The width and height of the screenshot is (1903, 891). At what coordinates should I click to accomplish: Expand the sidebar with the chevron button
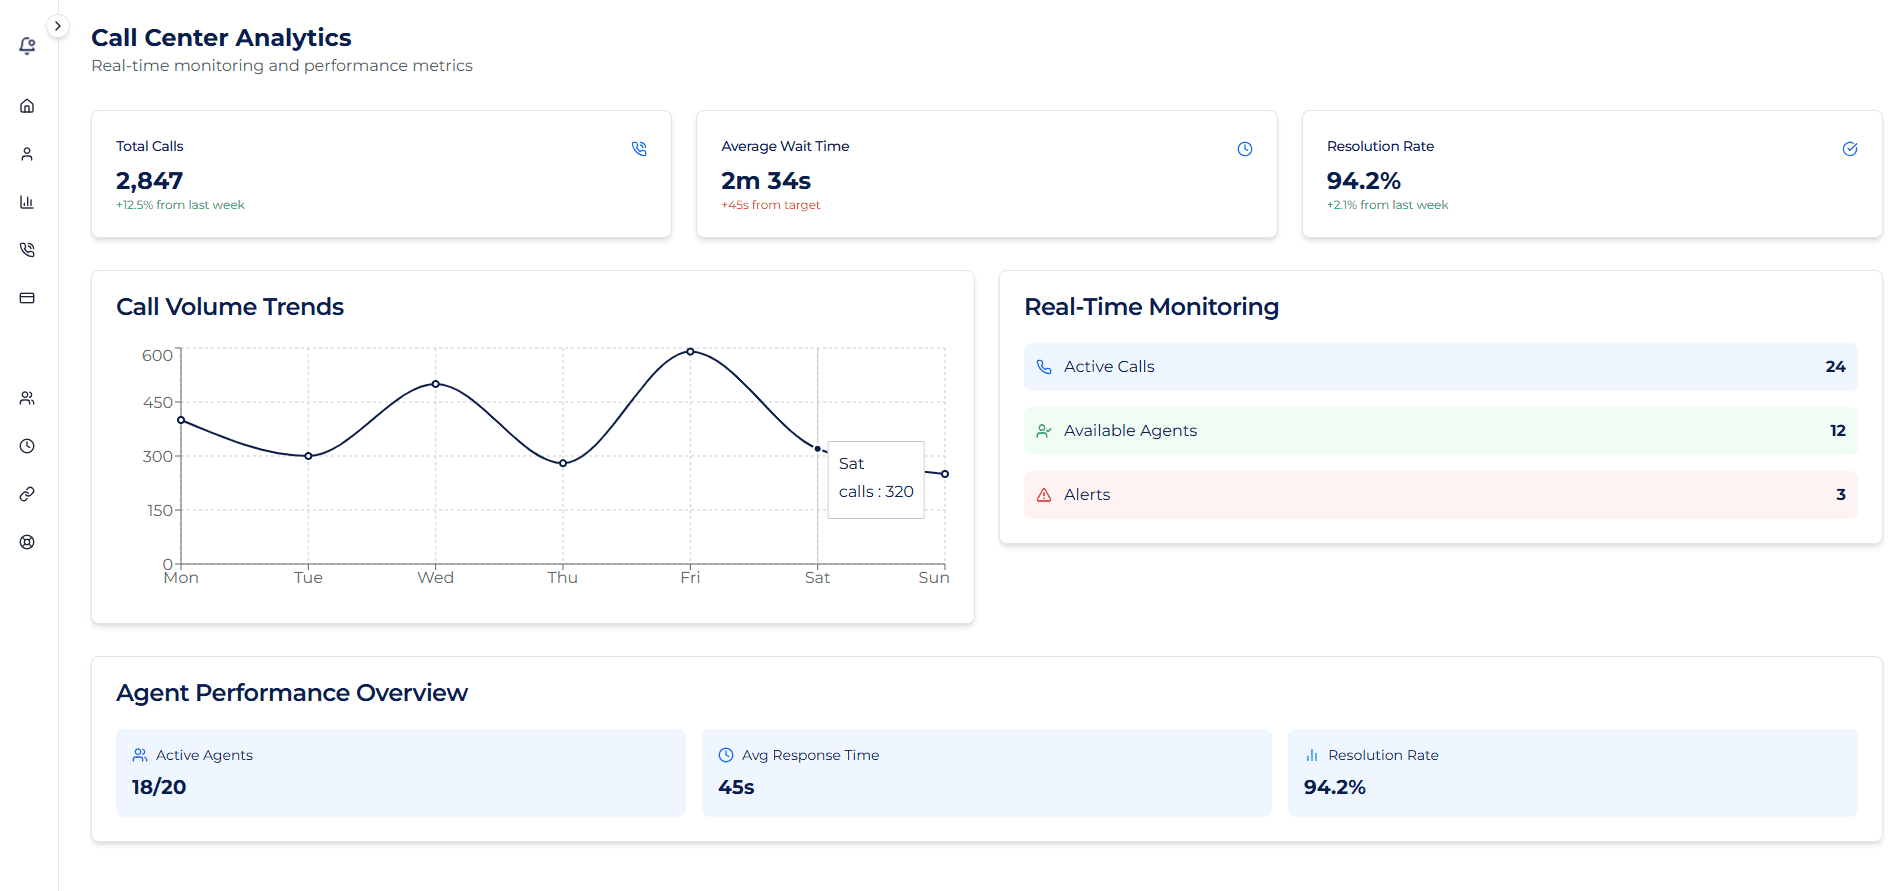point(58,26)
